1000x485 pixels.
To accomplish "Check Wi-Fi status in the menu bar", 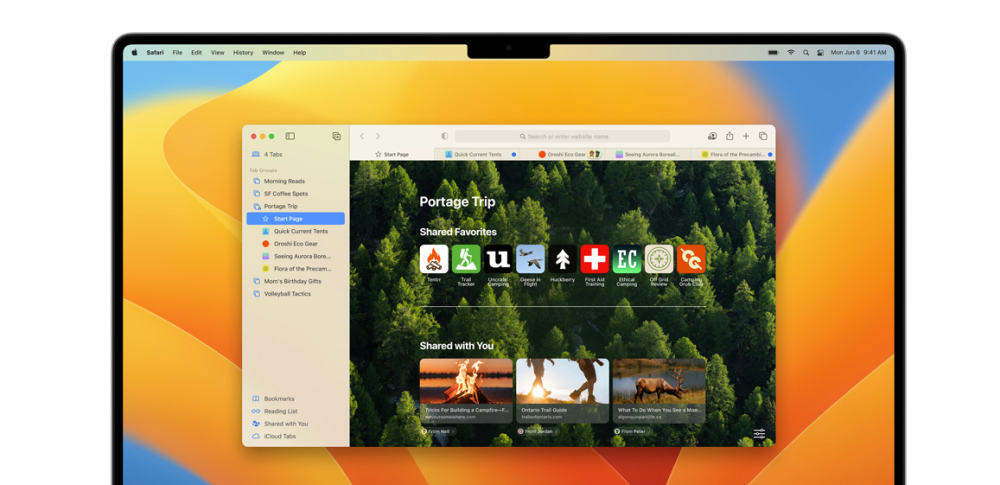I will [x=791, y=52].
